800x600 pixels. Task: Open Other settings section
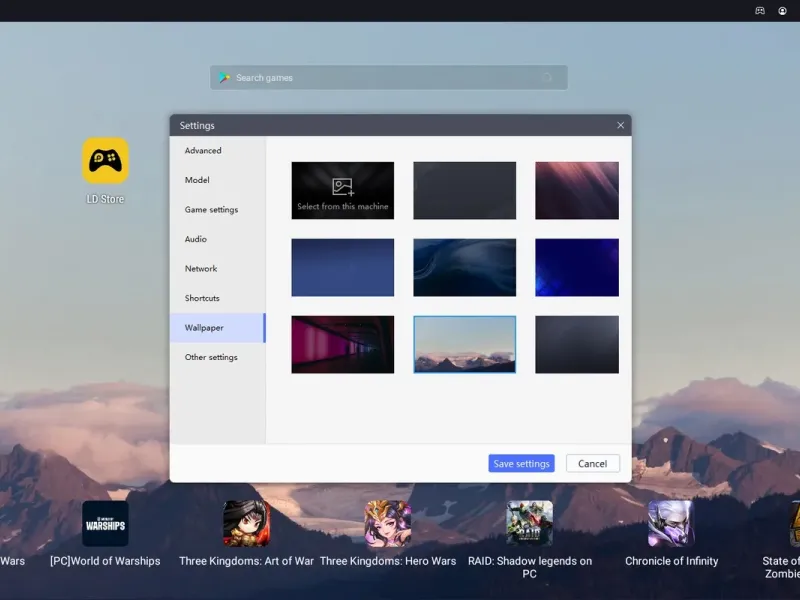tap(218, 357)
